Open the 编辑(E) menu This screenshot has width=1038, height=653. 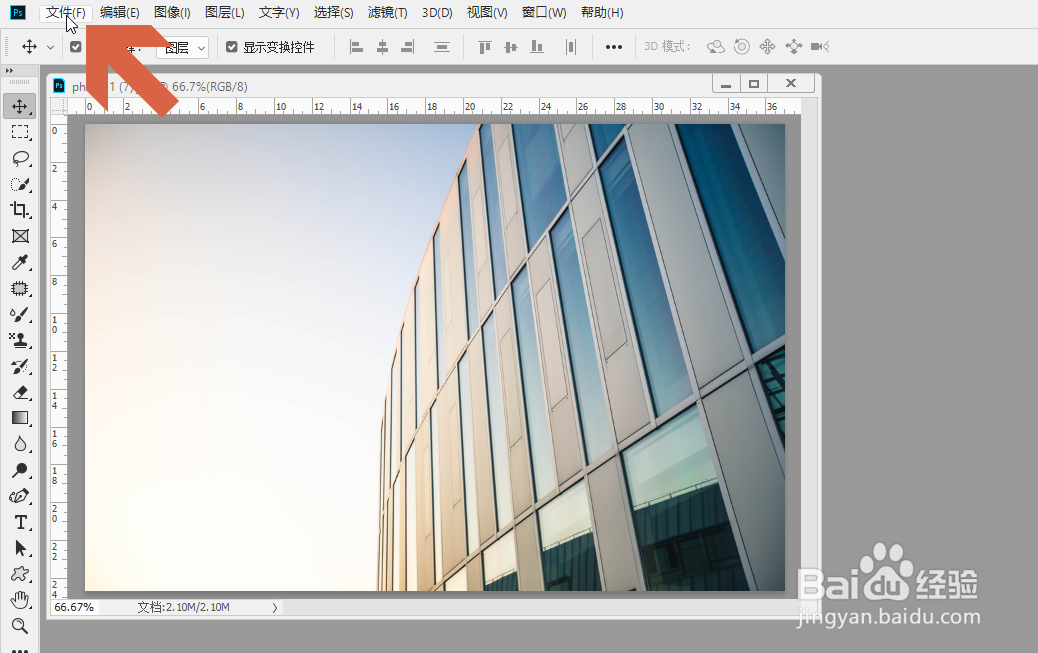coord(120,13)
